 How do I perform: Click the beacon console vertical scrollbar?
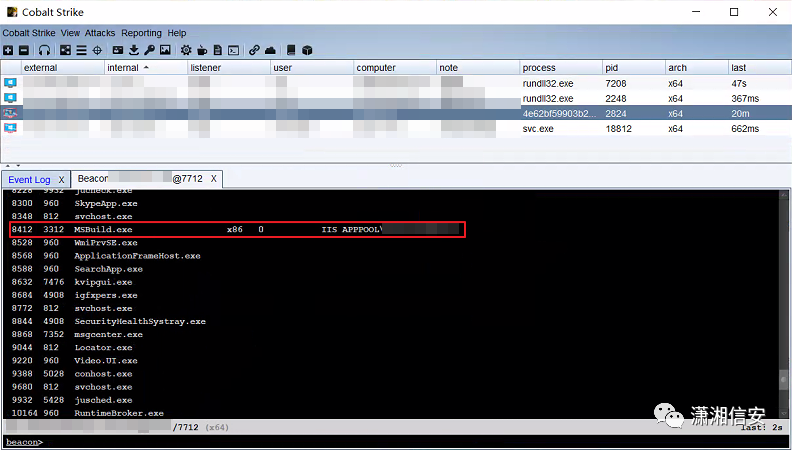pos(783,305)
